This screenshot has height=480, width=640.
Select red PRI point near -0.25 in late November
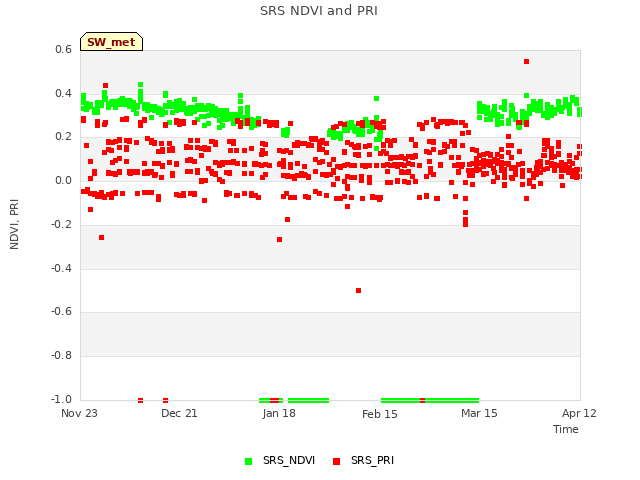pos(102,238)
